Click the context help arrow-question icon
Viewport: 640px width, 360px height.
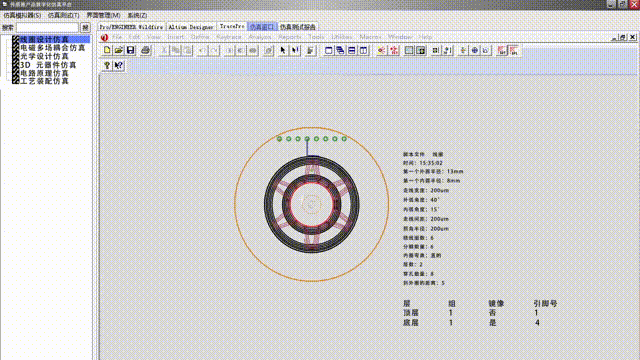[119, 65]
